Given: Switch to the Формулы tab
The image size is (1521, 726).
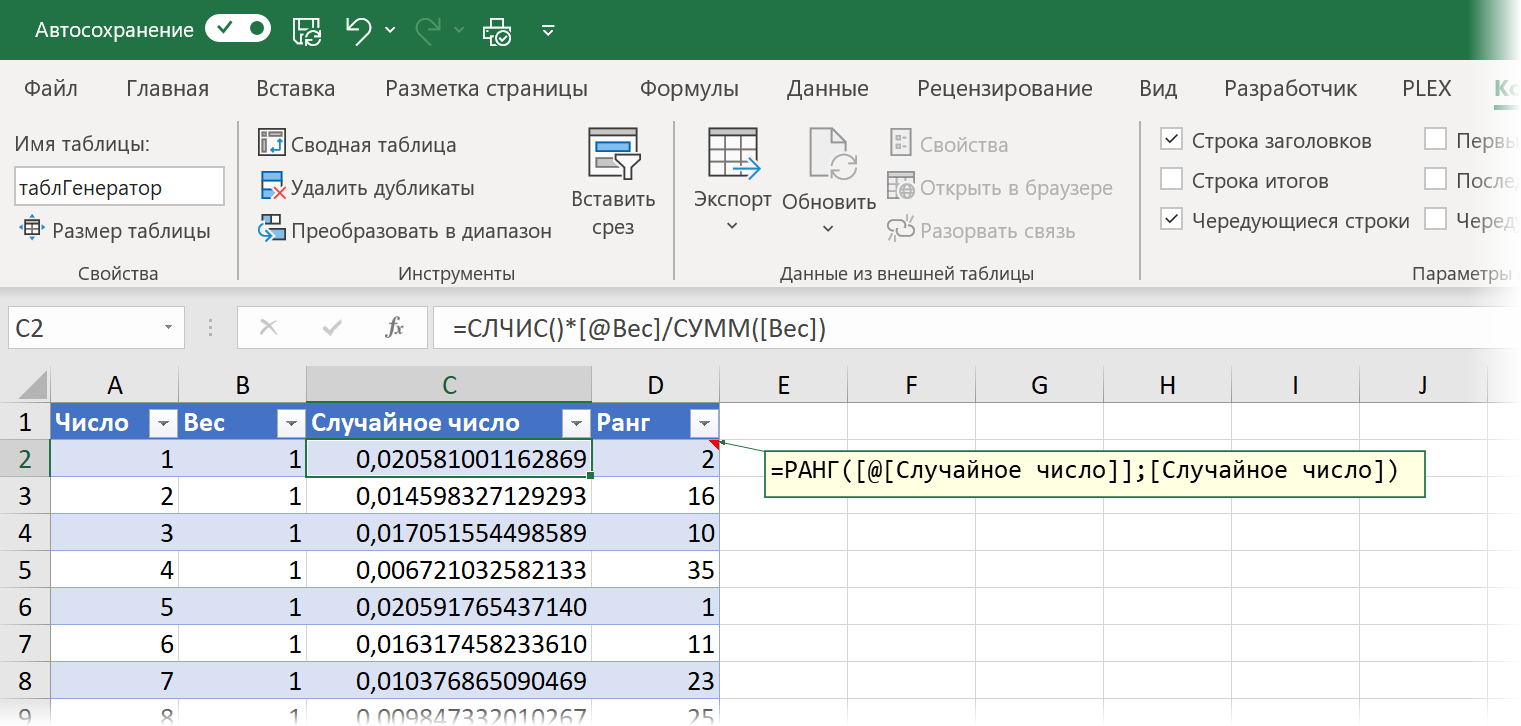Looking at the screenshot, I should (689, 88).
